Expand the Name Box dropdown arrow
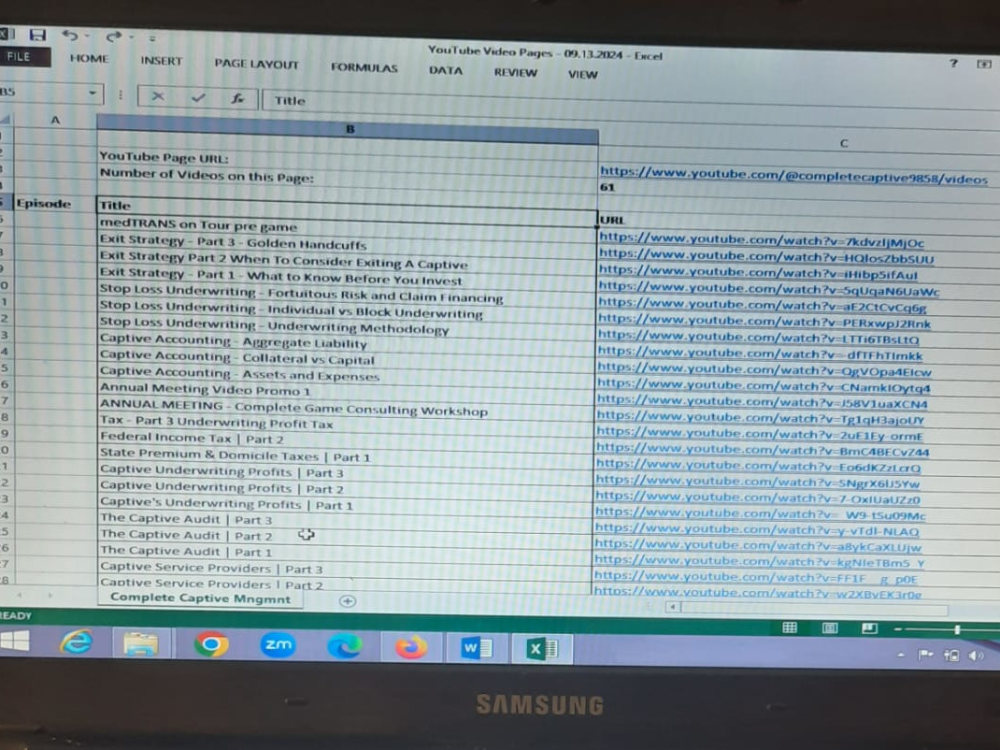The width and height of the screenshot is (1000, 750). [93, 93]
